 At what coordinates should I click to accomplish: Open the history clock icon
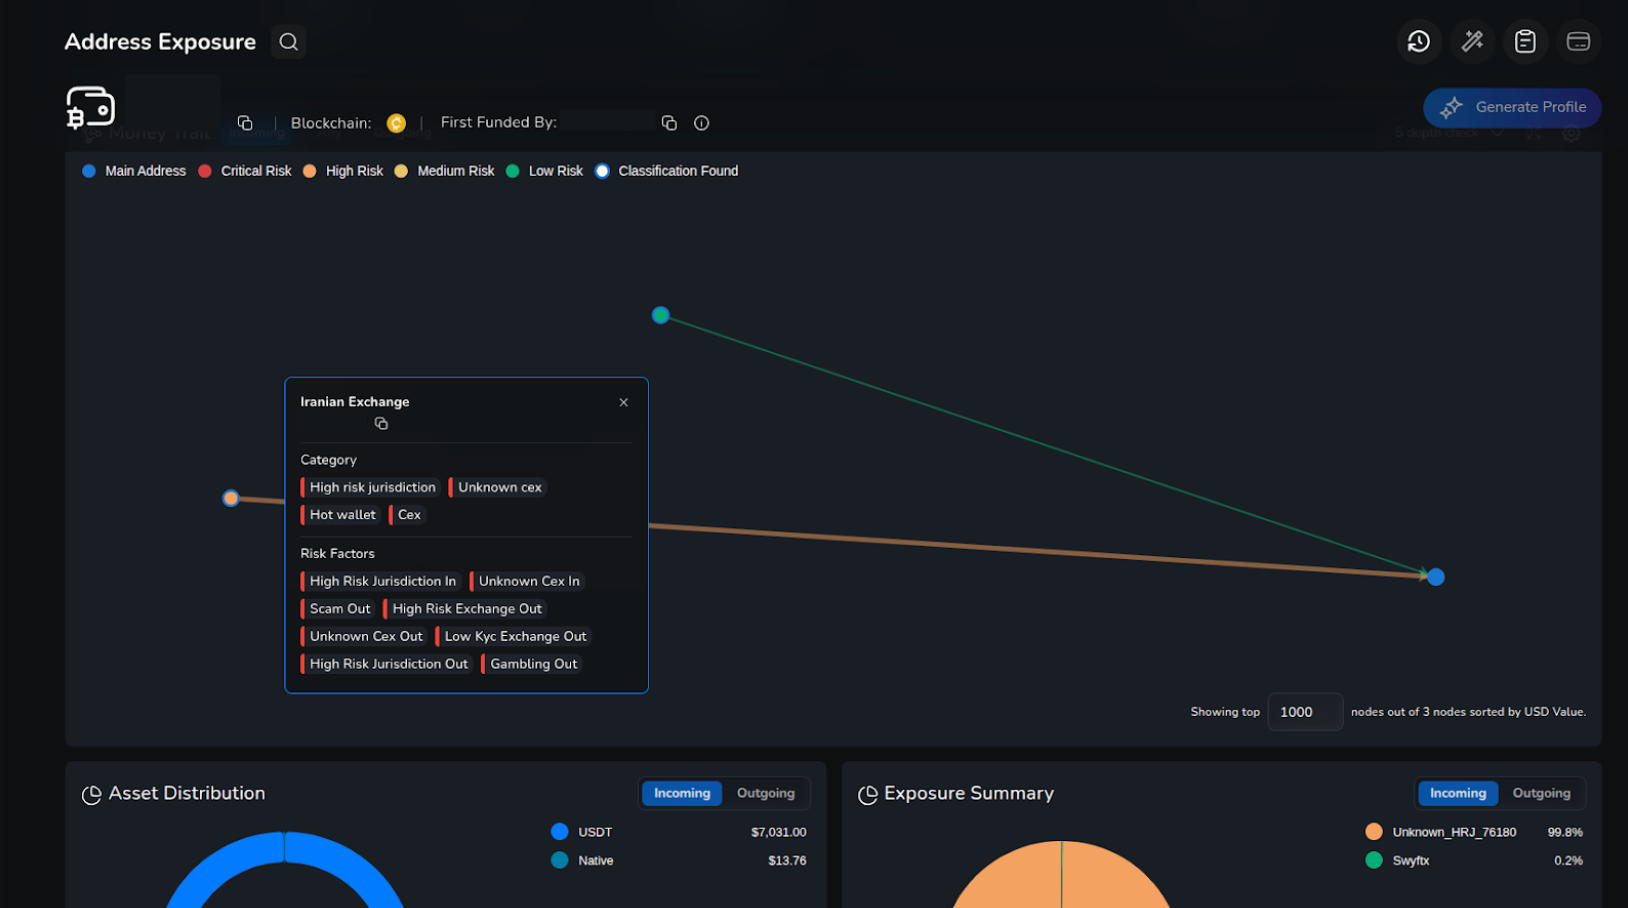click(1419, 42)
